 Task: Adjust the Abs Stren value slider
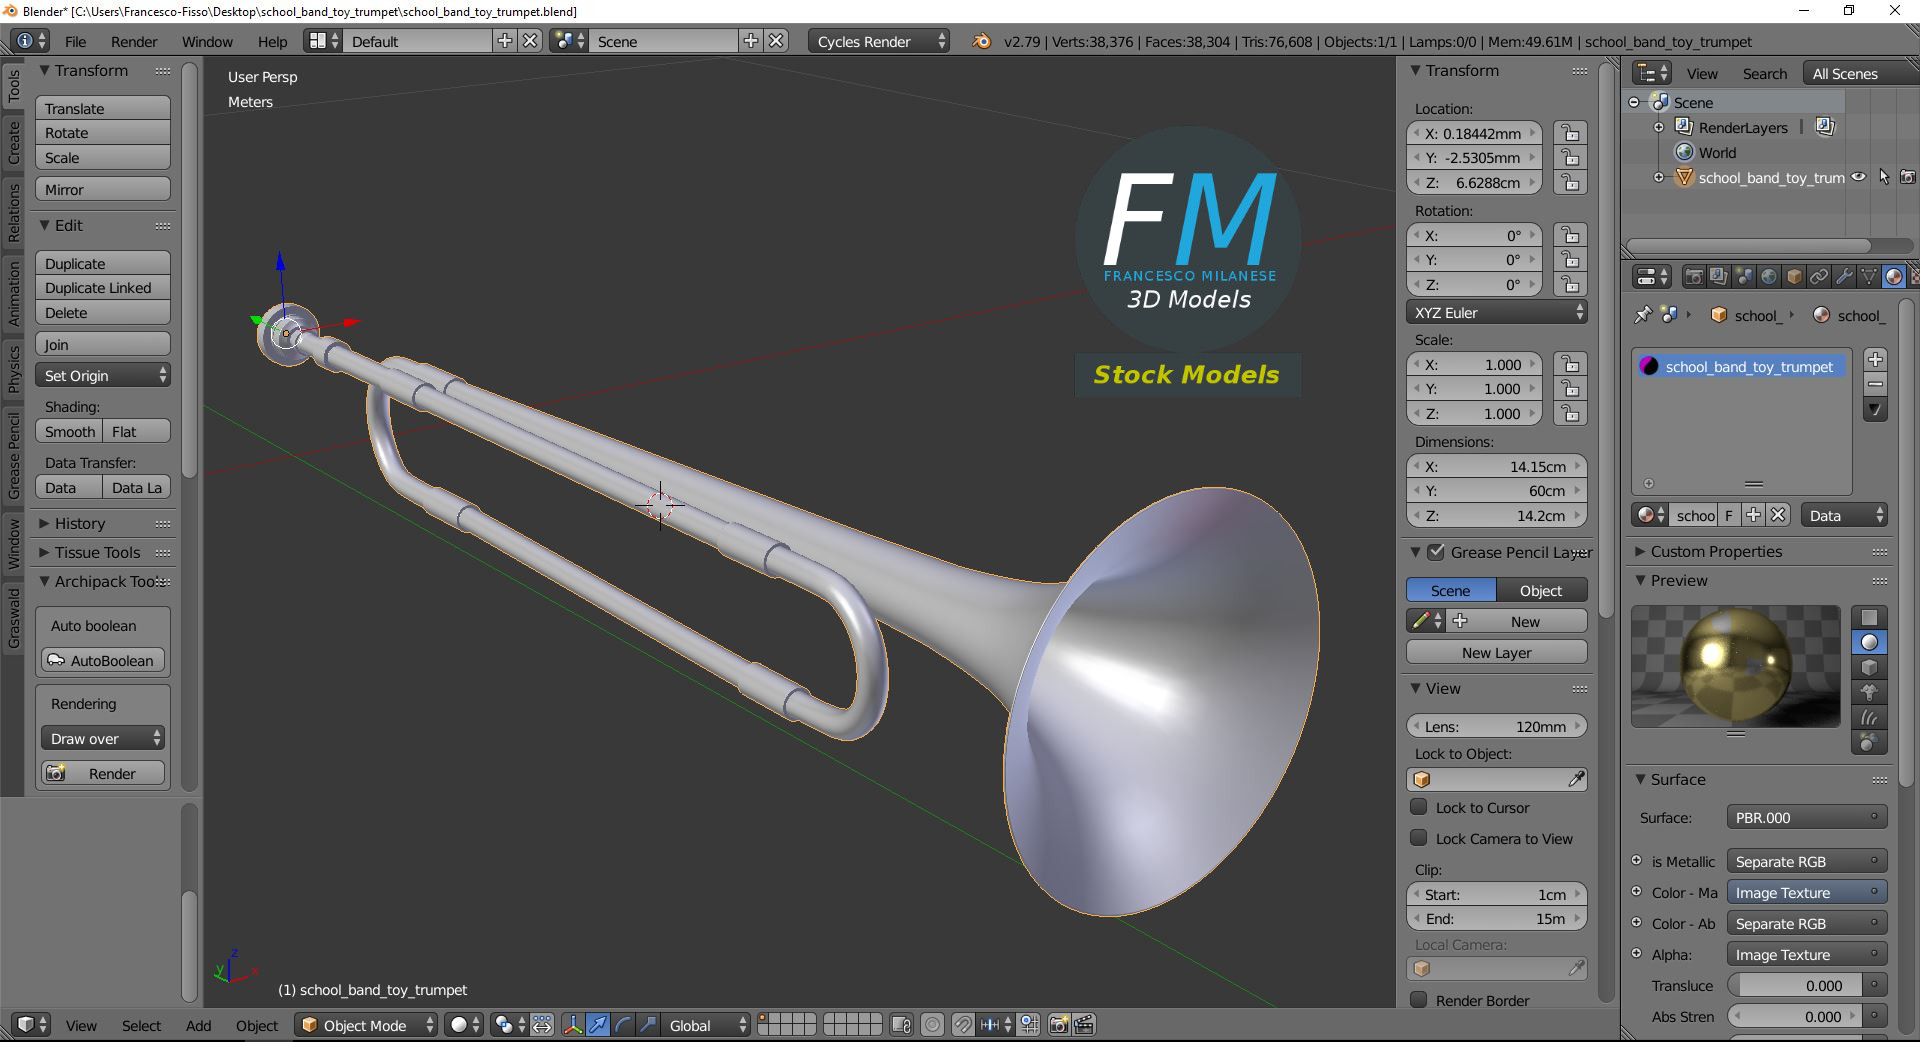click(x=1796, y=1016)
